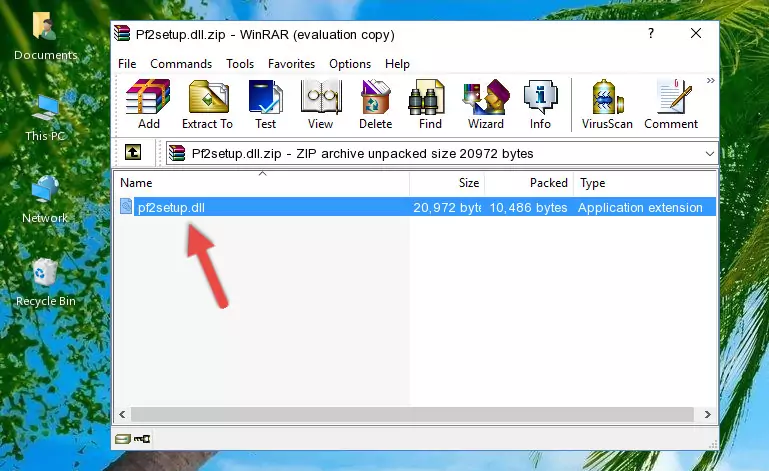
Task: Click the 20,972 bytes size cell
Action: pos(447,208)
